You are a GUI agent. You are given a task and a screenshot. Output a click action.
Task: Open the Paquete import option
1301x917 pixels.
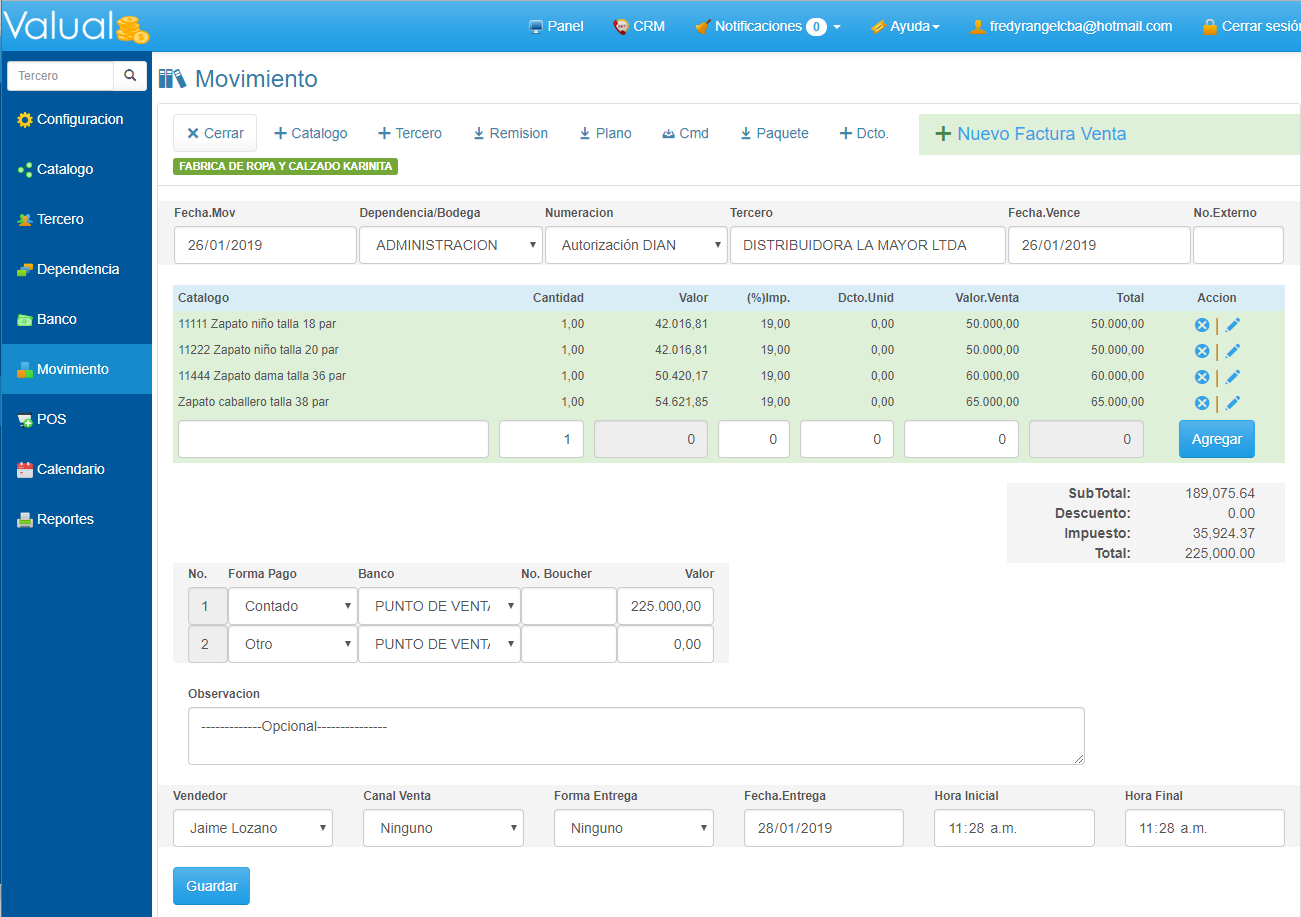click(773, 133)
